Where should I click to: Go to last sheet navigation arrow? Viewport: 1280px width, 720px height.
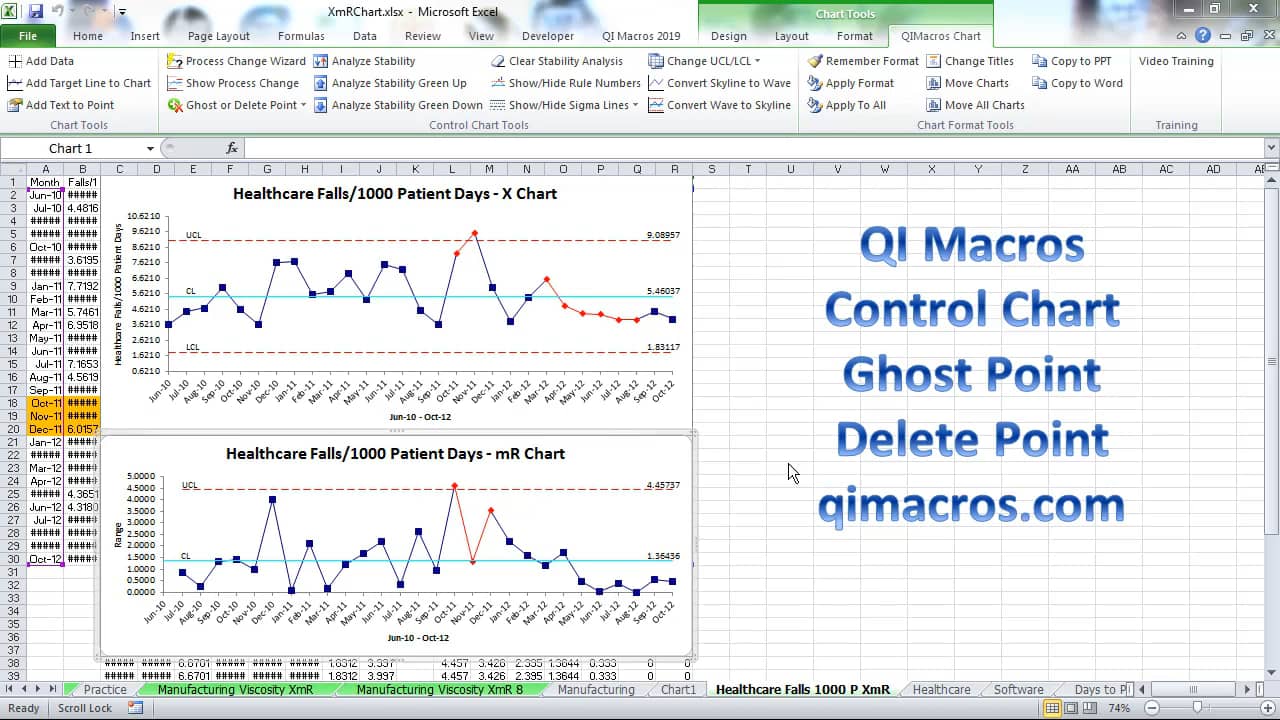tap(52, 689)
